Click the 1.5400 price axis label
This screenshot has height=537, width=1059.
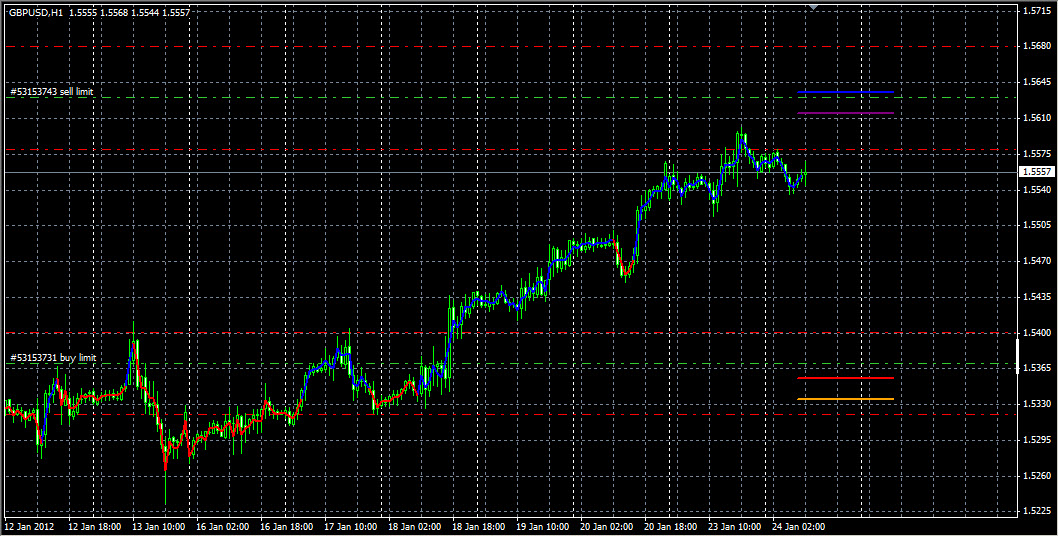tap(1037, 333)
